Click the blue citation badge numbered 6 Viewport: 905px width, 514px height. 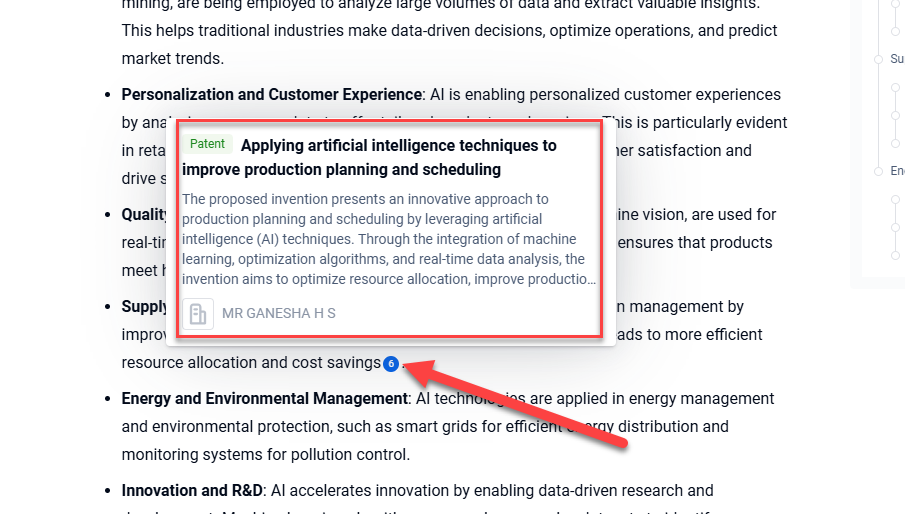(391, 363)
